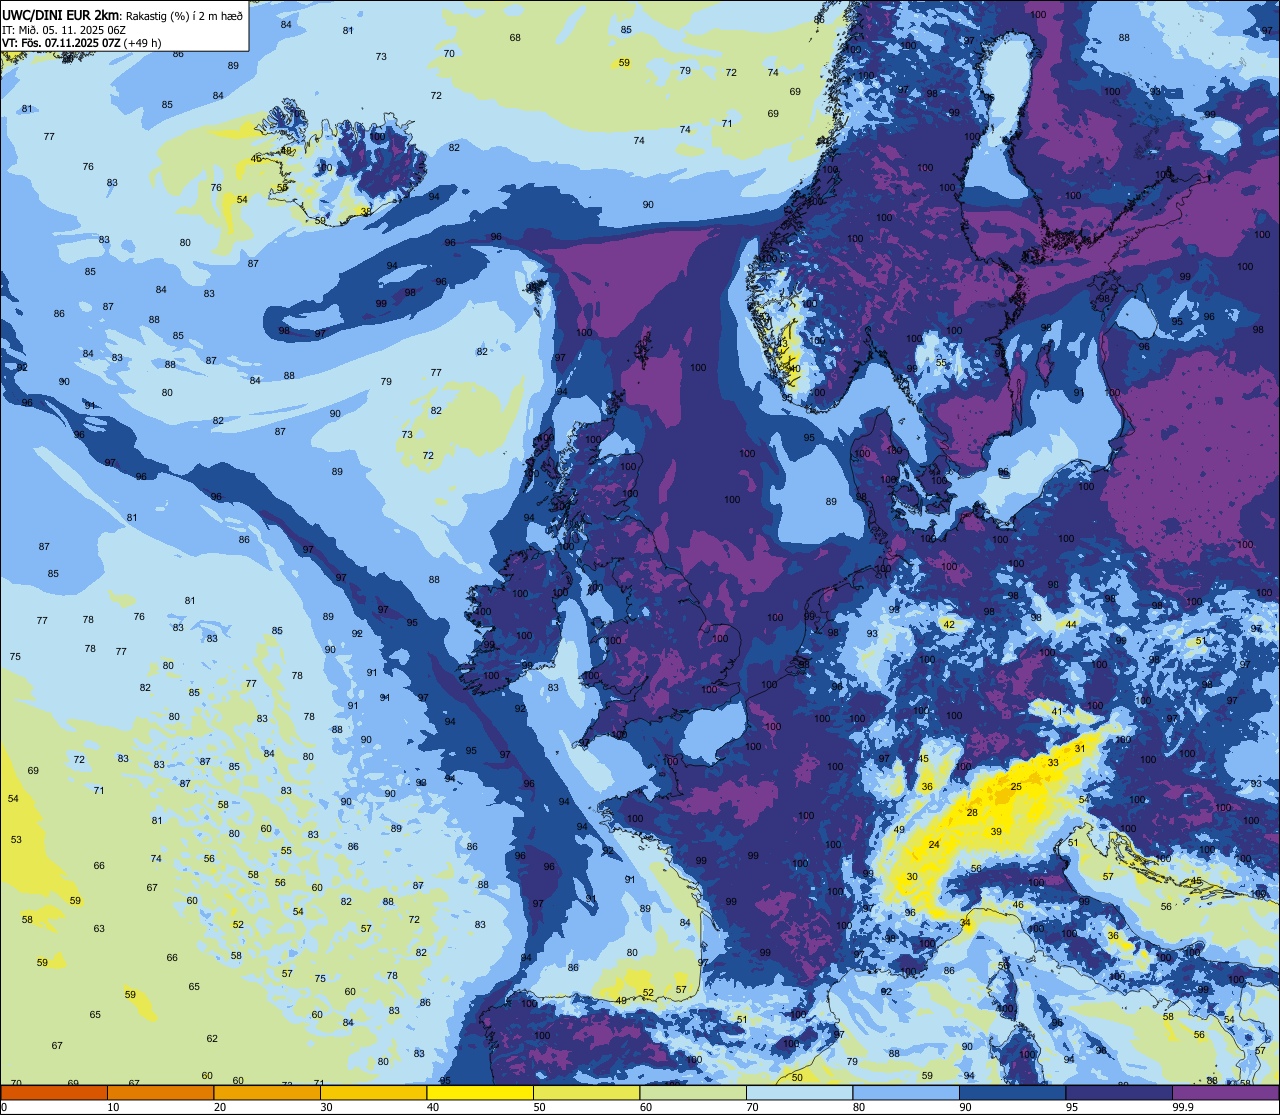Click the humidity value 68 near the top
This screenshot has height=1115, width=1280.
pyautogui.click(x=515, y=38)
